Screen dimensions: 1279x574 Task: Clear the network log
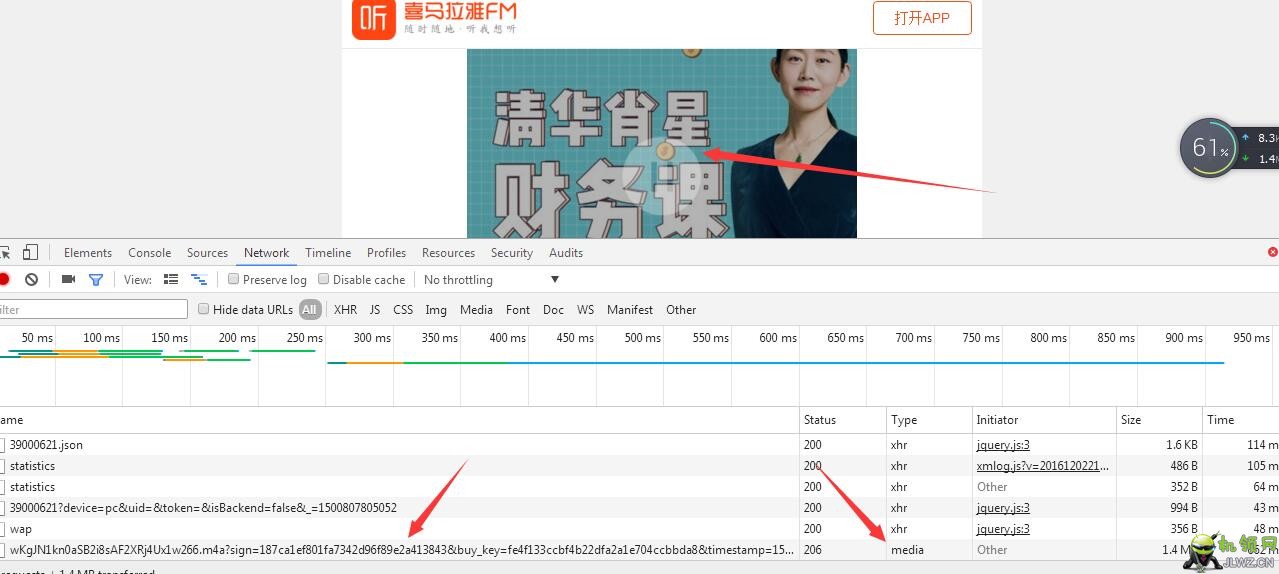click(31, 280)
